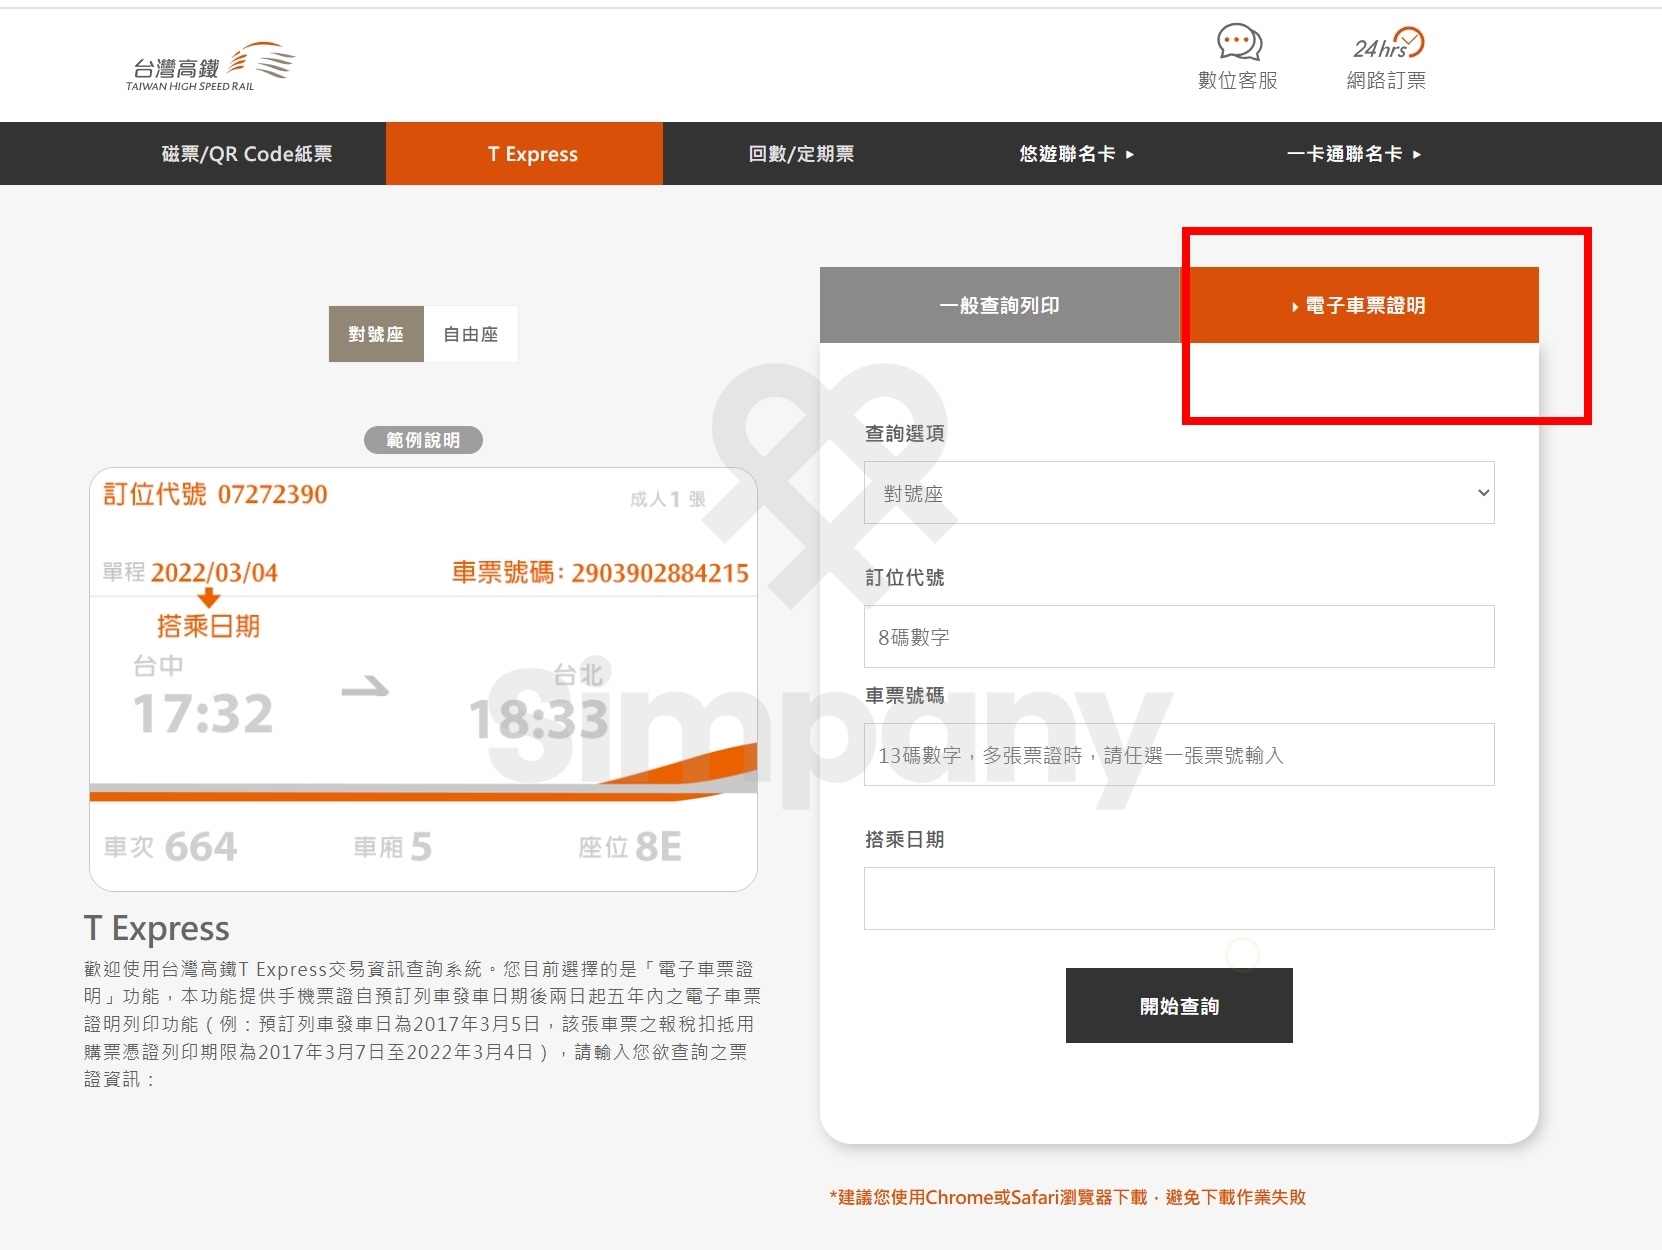Open the 磁票/QR Code紙票 menu item

point(247,154)
